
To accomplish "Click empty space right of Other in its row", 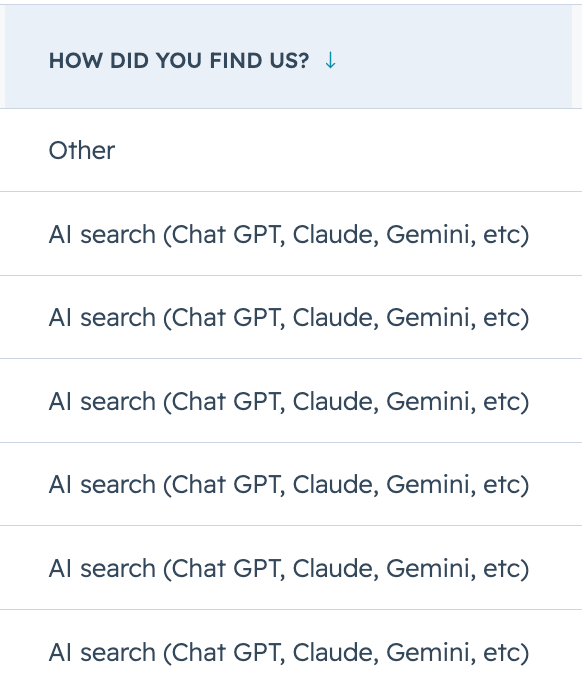I will [349, 150].
